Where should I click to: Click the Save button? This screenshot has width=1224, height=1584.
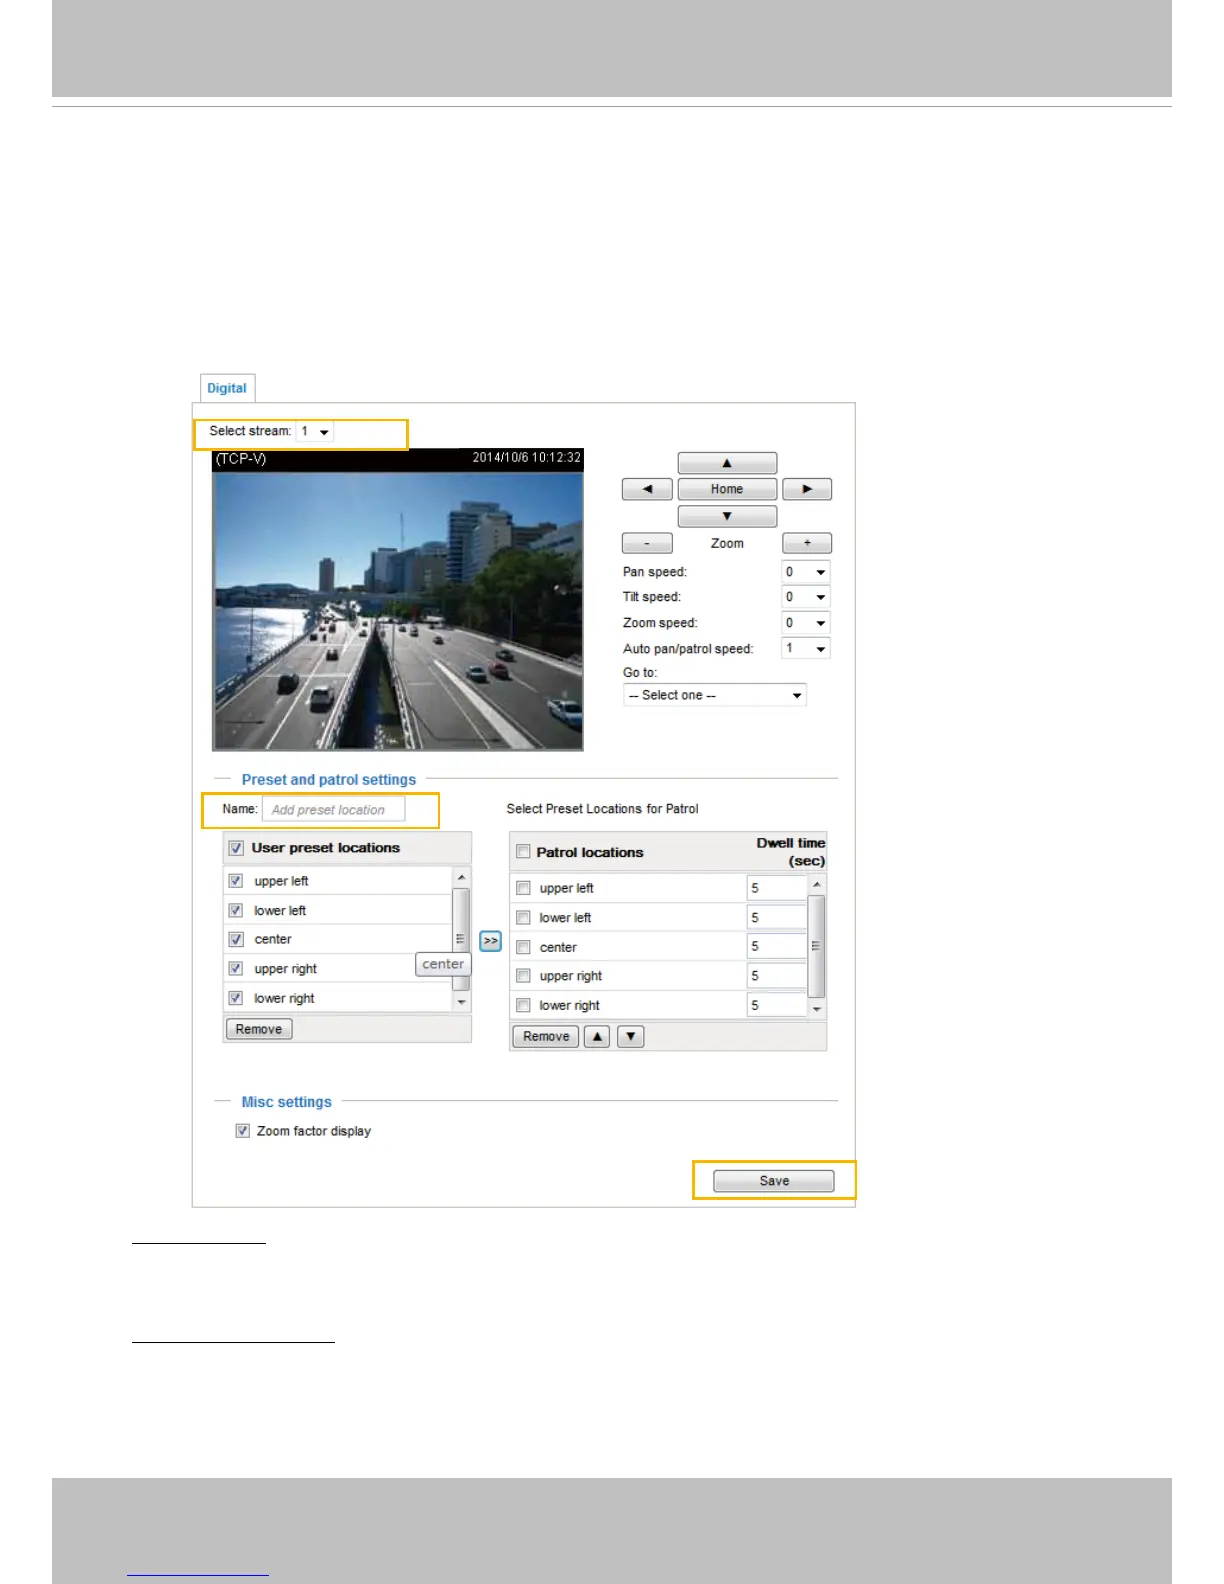point(774,1181)
